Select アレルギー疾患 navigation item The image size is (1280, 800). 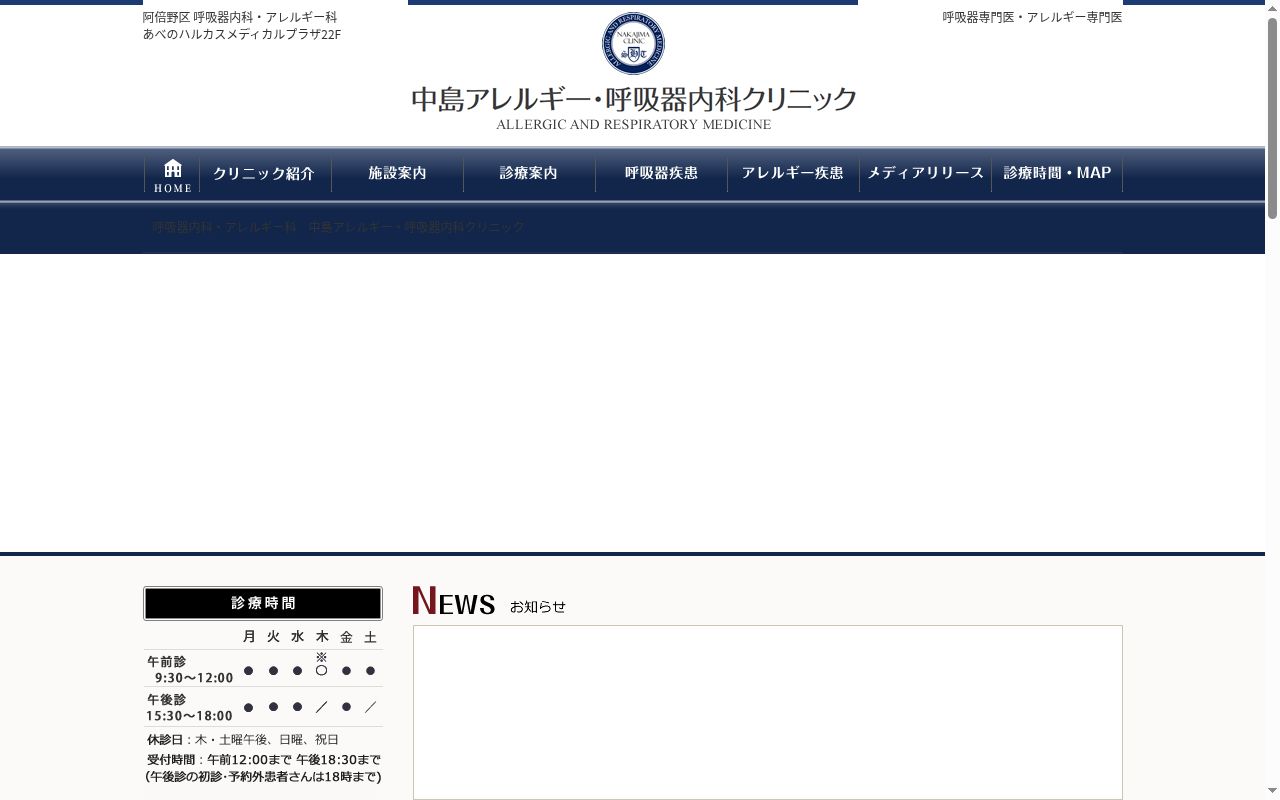click(793, 174)
